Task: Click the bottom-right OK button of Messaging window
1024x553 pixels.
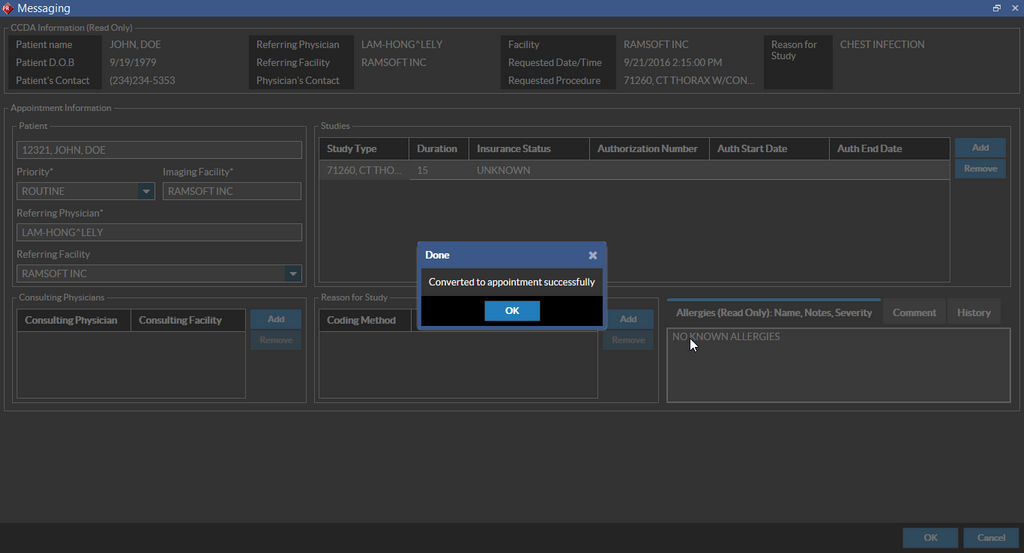Action: point(930,538)
